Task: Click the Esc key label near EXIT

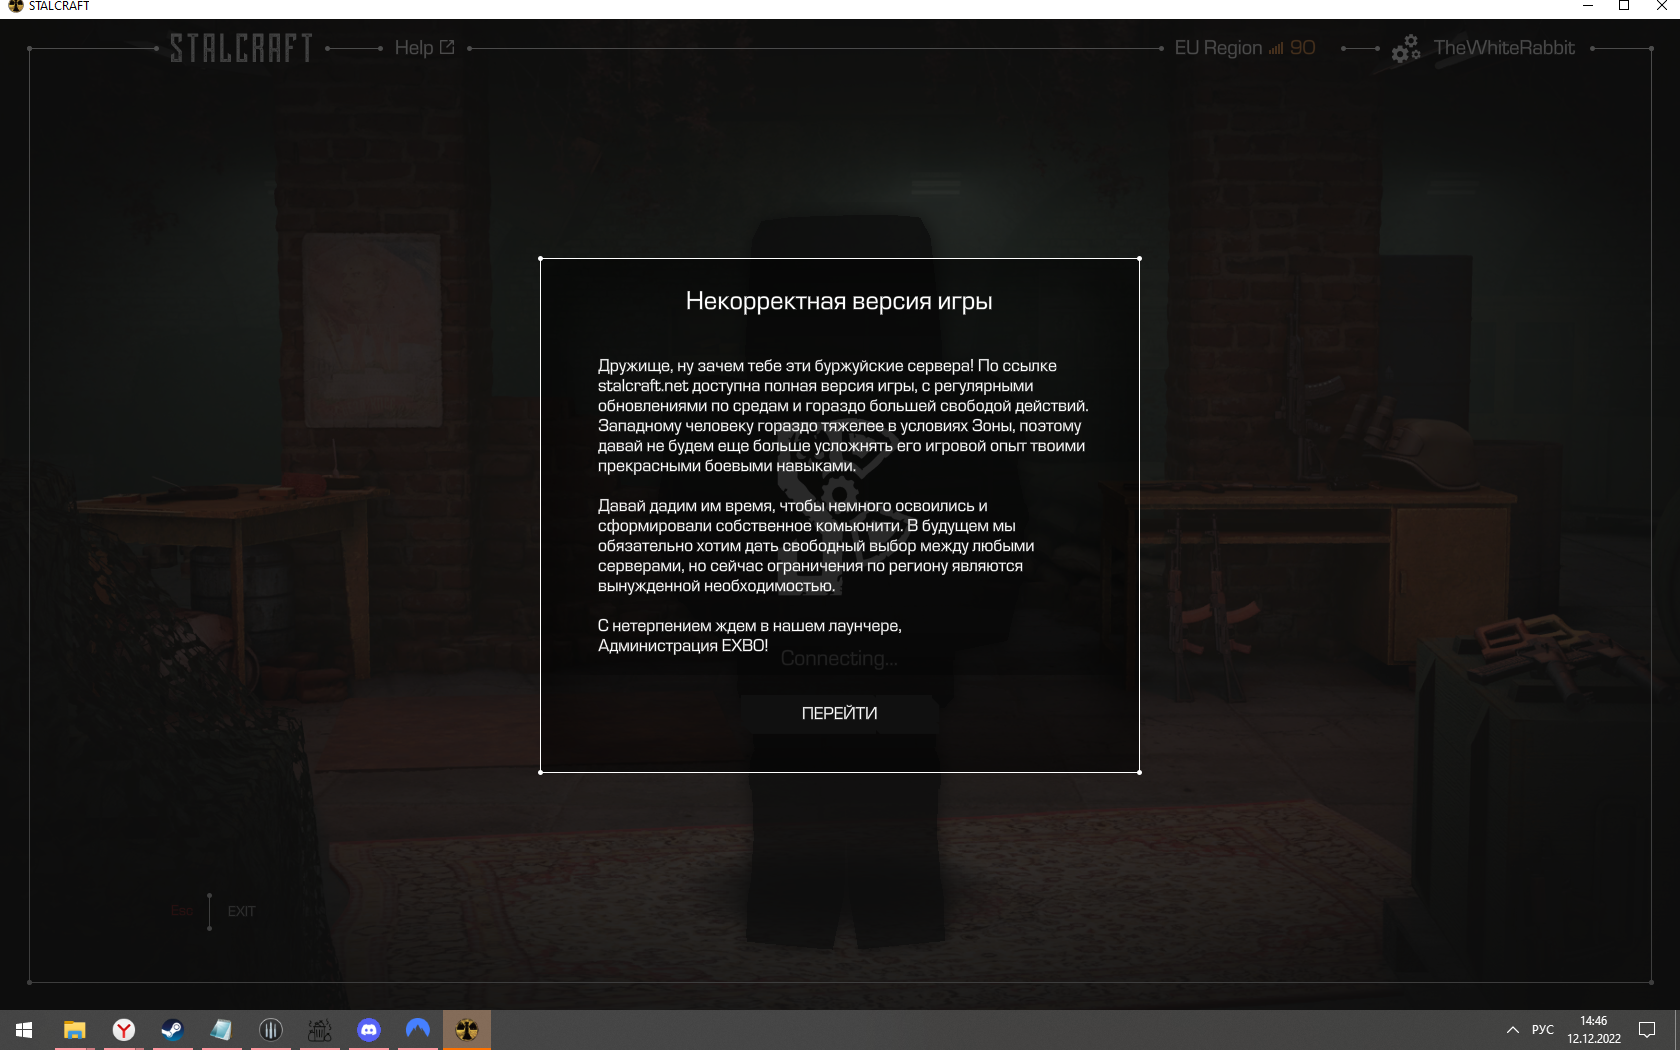Action: coord(181,911)
